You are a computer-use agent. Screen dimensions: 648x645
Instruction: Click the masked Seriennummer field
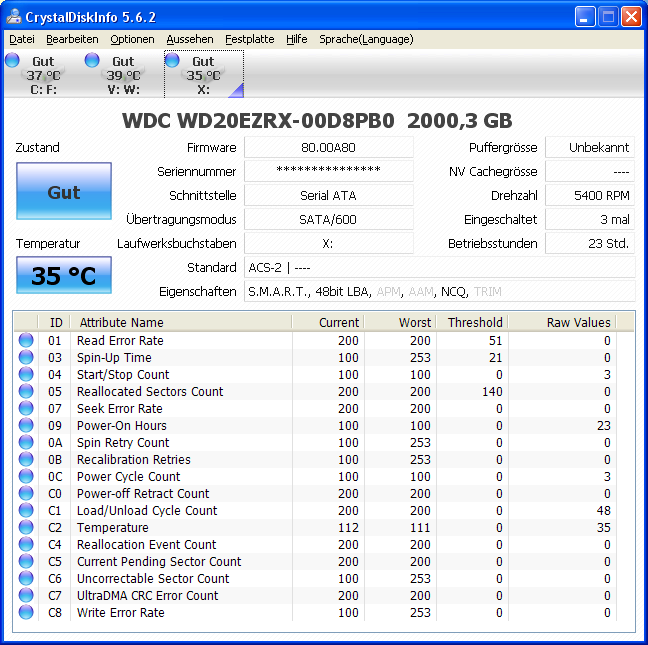click(329, 171)
